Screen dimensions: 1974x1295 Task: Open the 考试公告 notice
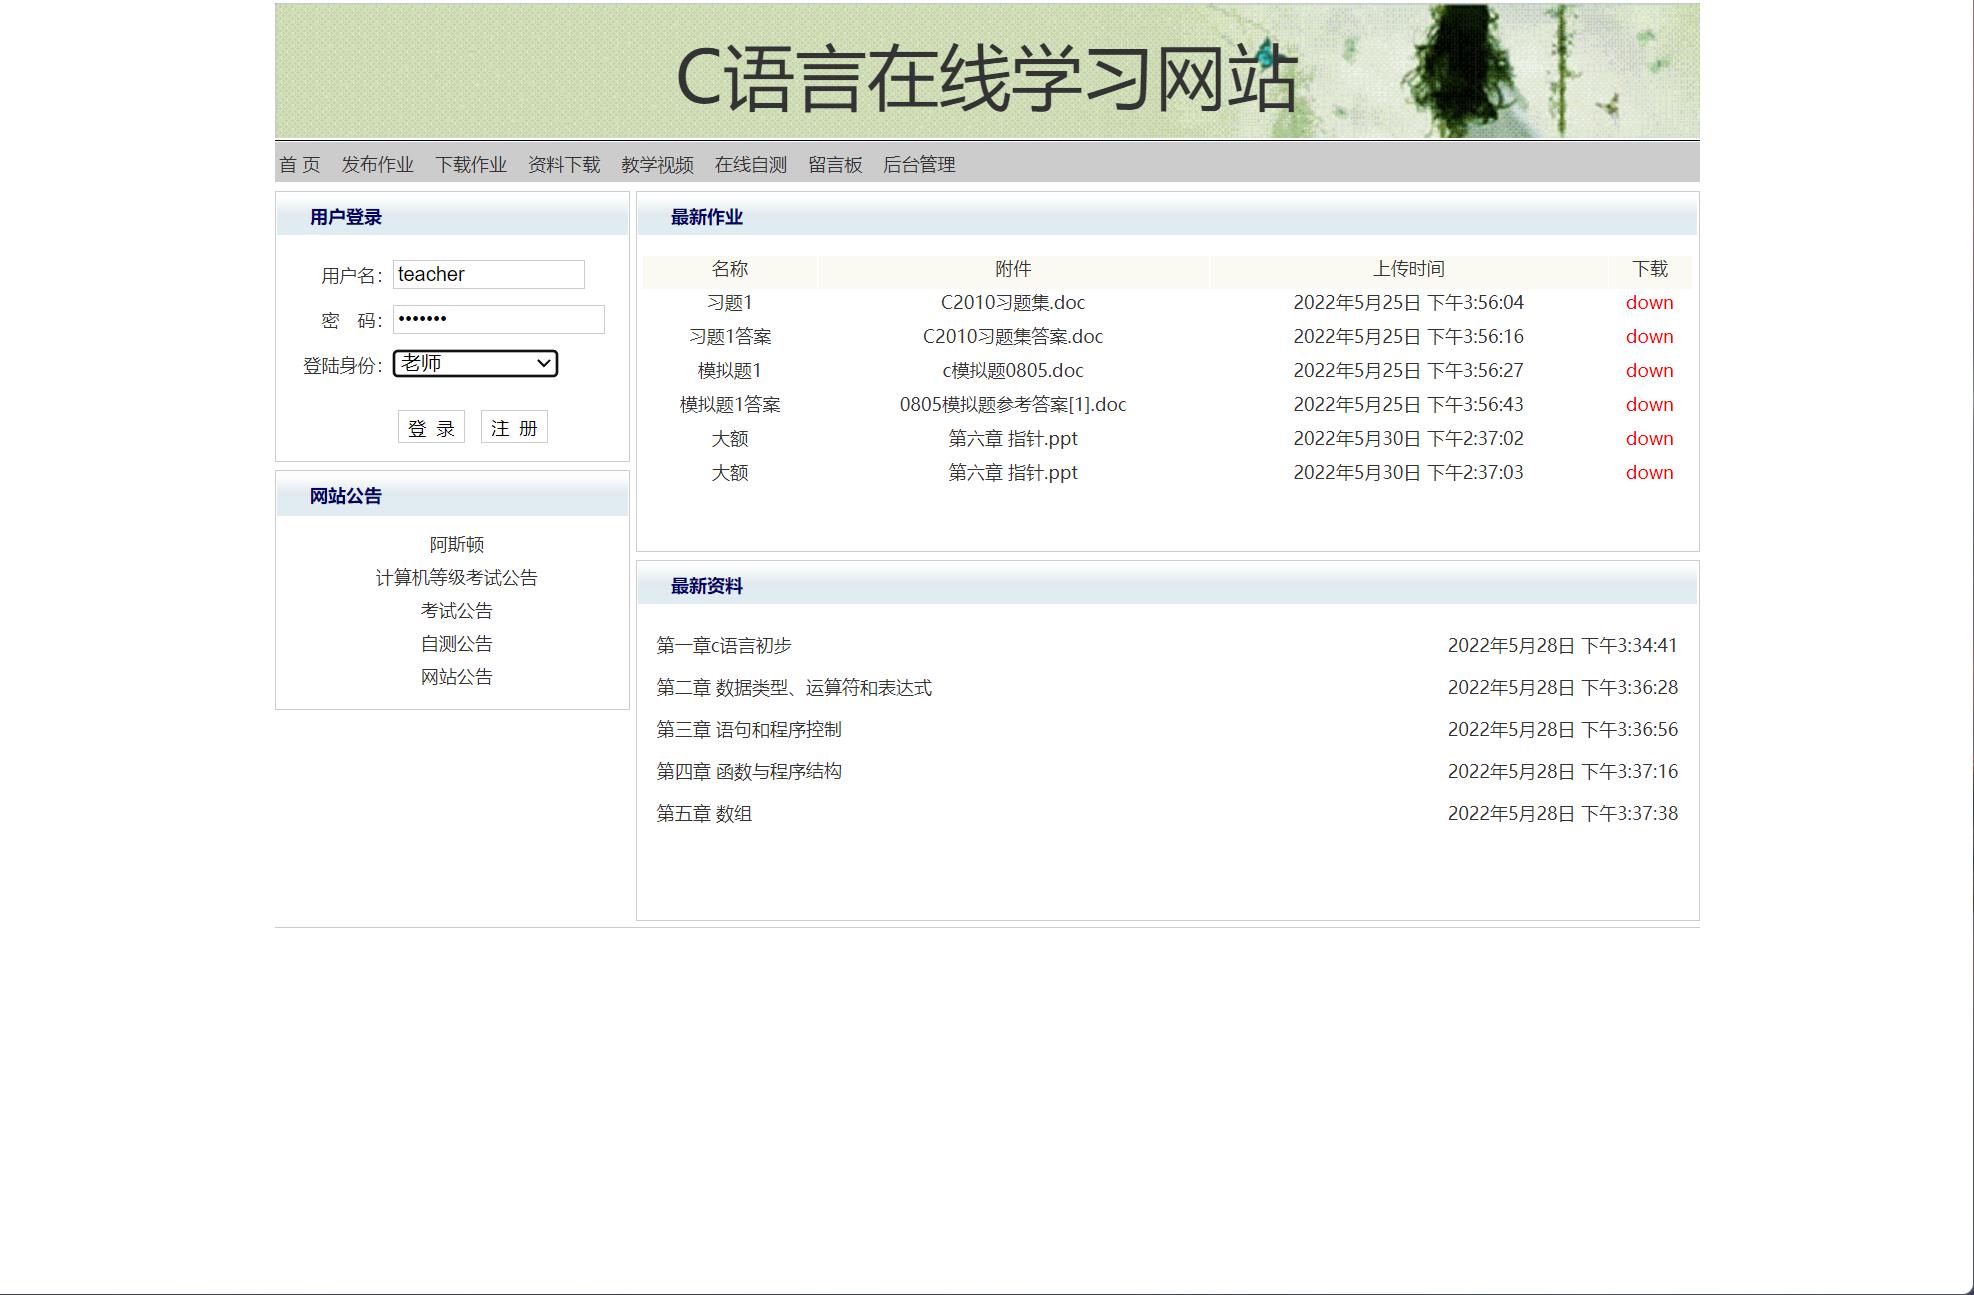point(456,610)
